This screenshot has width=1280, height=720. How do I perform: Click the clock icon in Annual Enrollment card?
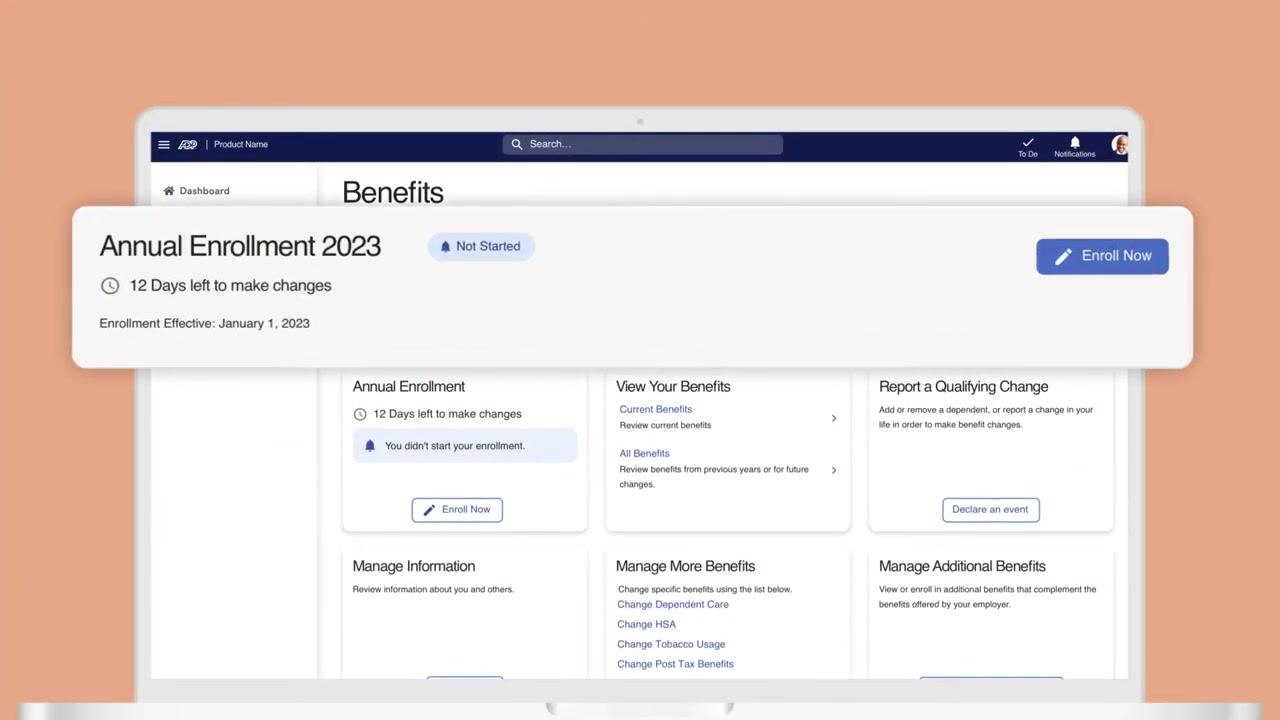[x=360, y=414]
